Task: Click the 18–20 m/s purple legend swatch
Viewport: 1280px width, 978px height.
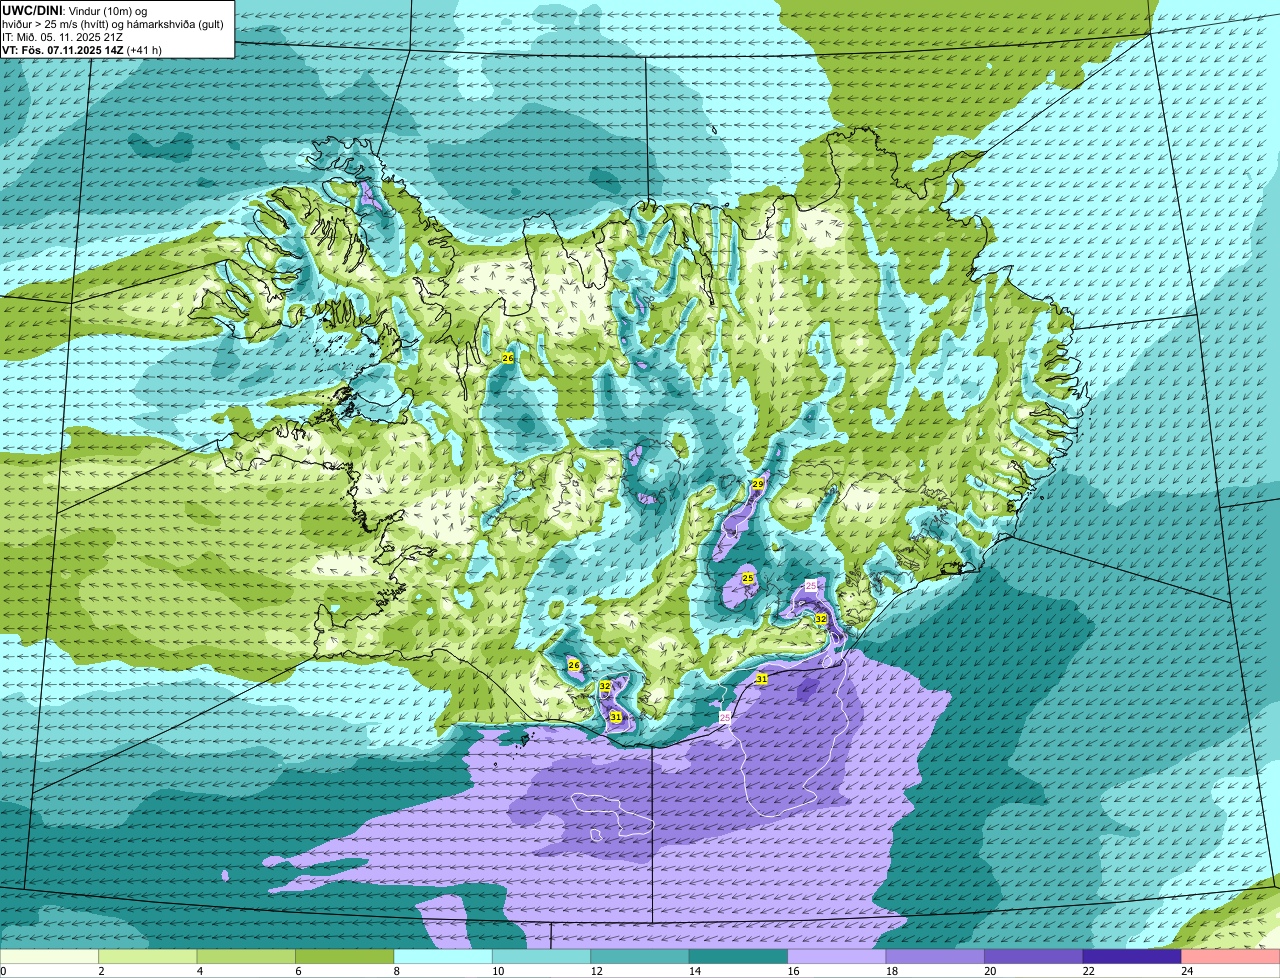Action: coord(936,956)
